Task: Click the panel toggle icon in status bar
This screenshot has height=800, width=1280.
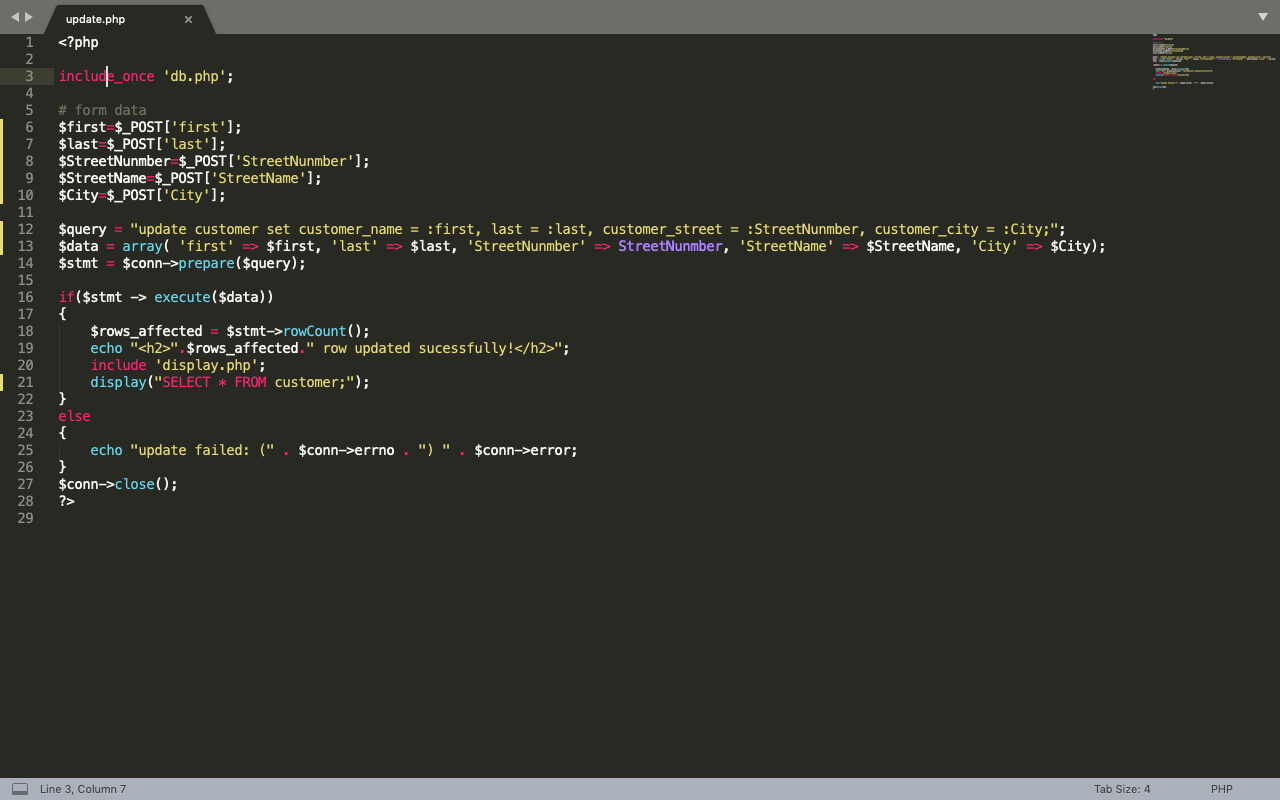Action: click(x=19, y=789)
